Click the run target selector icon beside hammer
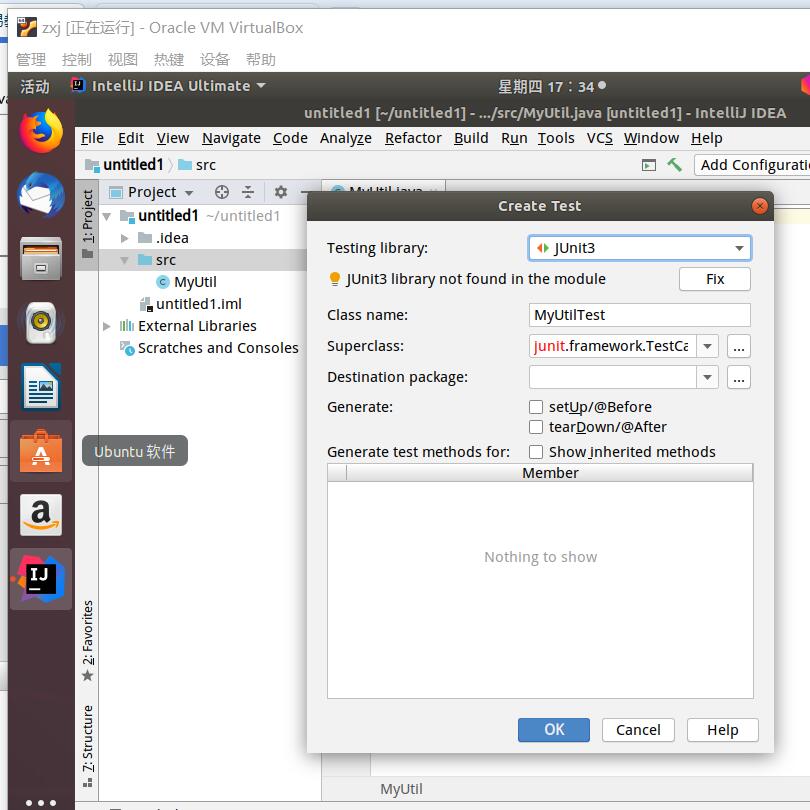The image size is (810, 810). [648, 165]
